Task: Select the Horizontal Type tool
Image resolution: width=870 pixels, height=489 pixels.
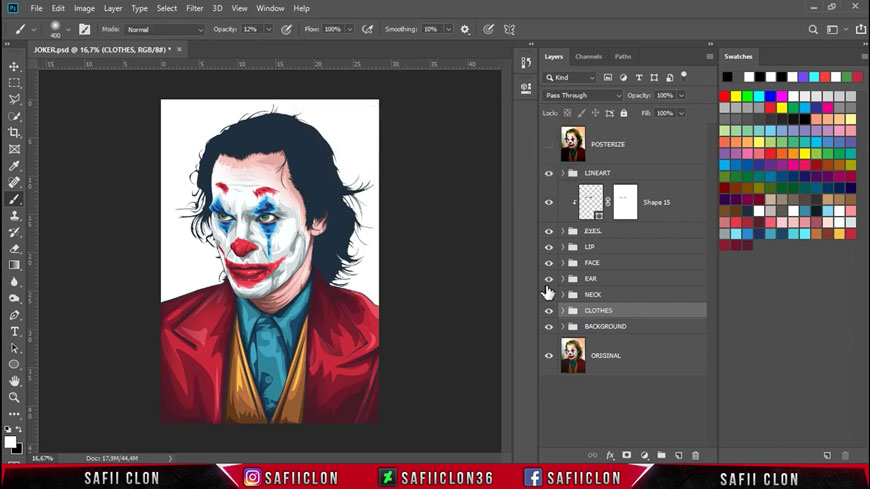Action: (x=14, y=332)
